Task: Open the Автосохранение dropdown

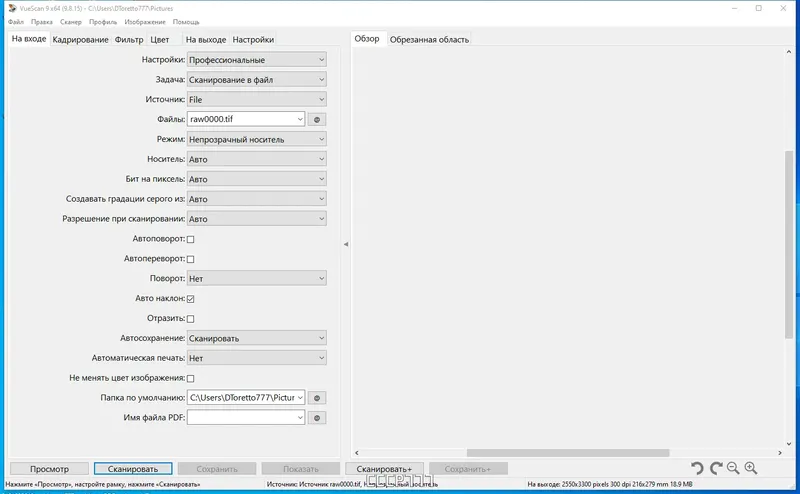Action: tap(257, 338)
